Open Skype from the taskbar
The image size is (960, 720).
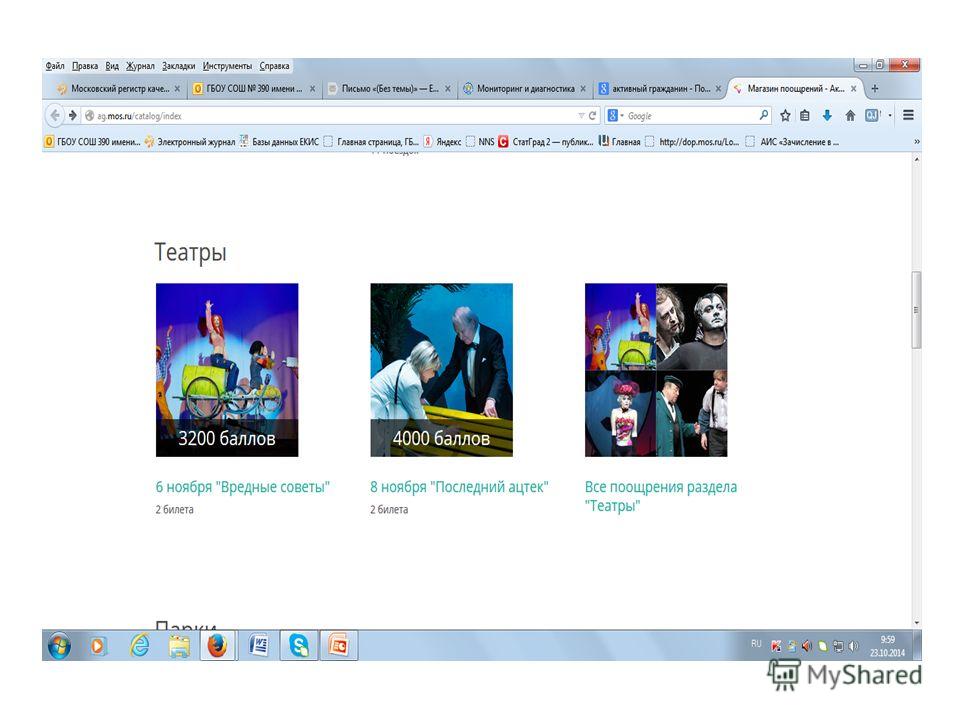tap(299, 646)
